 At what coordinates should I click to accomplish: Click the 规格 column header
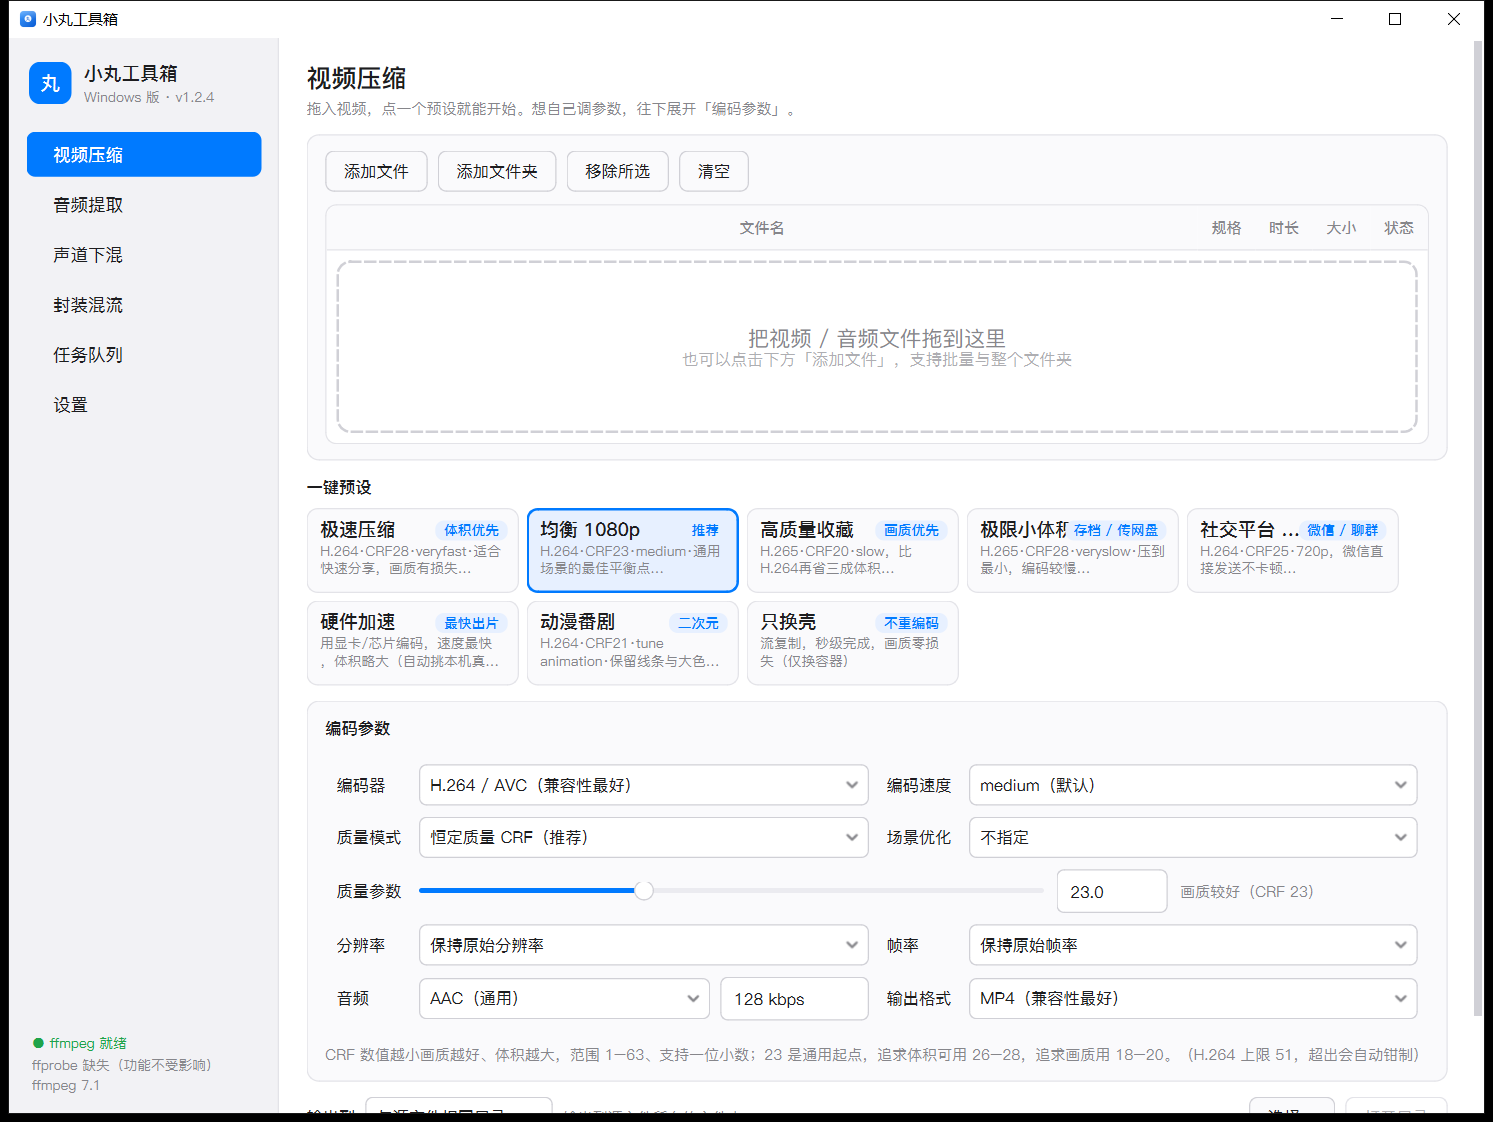(1226, 228)
